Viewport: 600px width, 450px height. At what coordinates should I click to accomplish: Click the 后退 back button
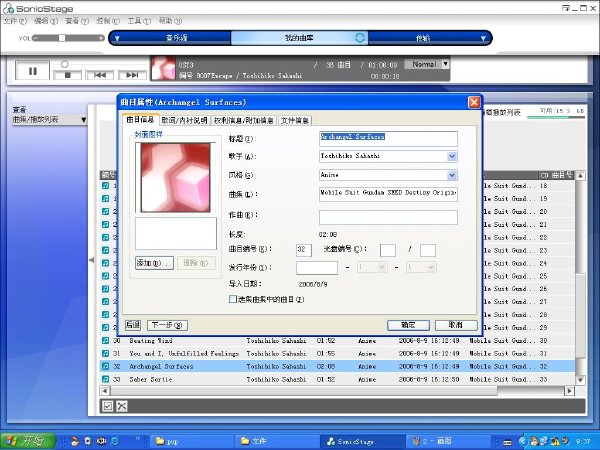click(x=133, y=325)
